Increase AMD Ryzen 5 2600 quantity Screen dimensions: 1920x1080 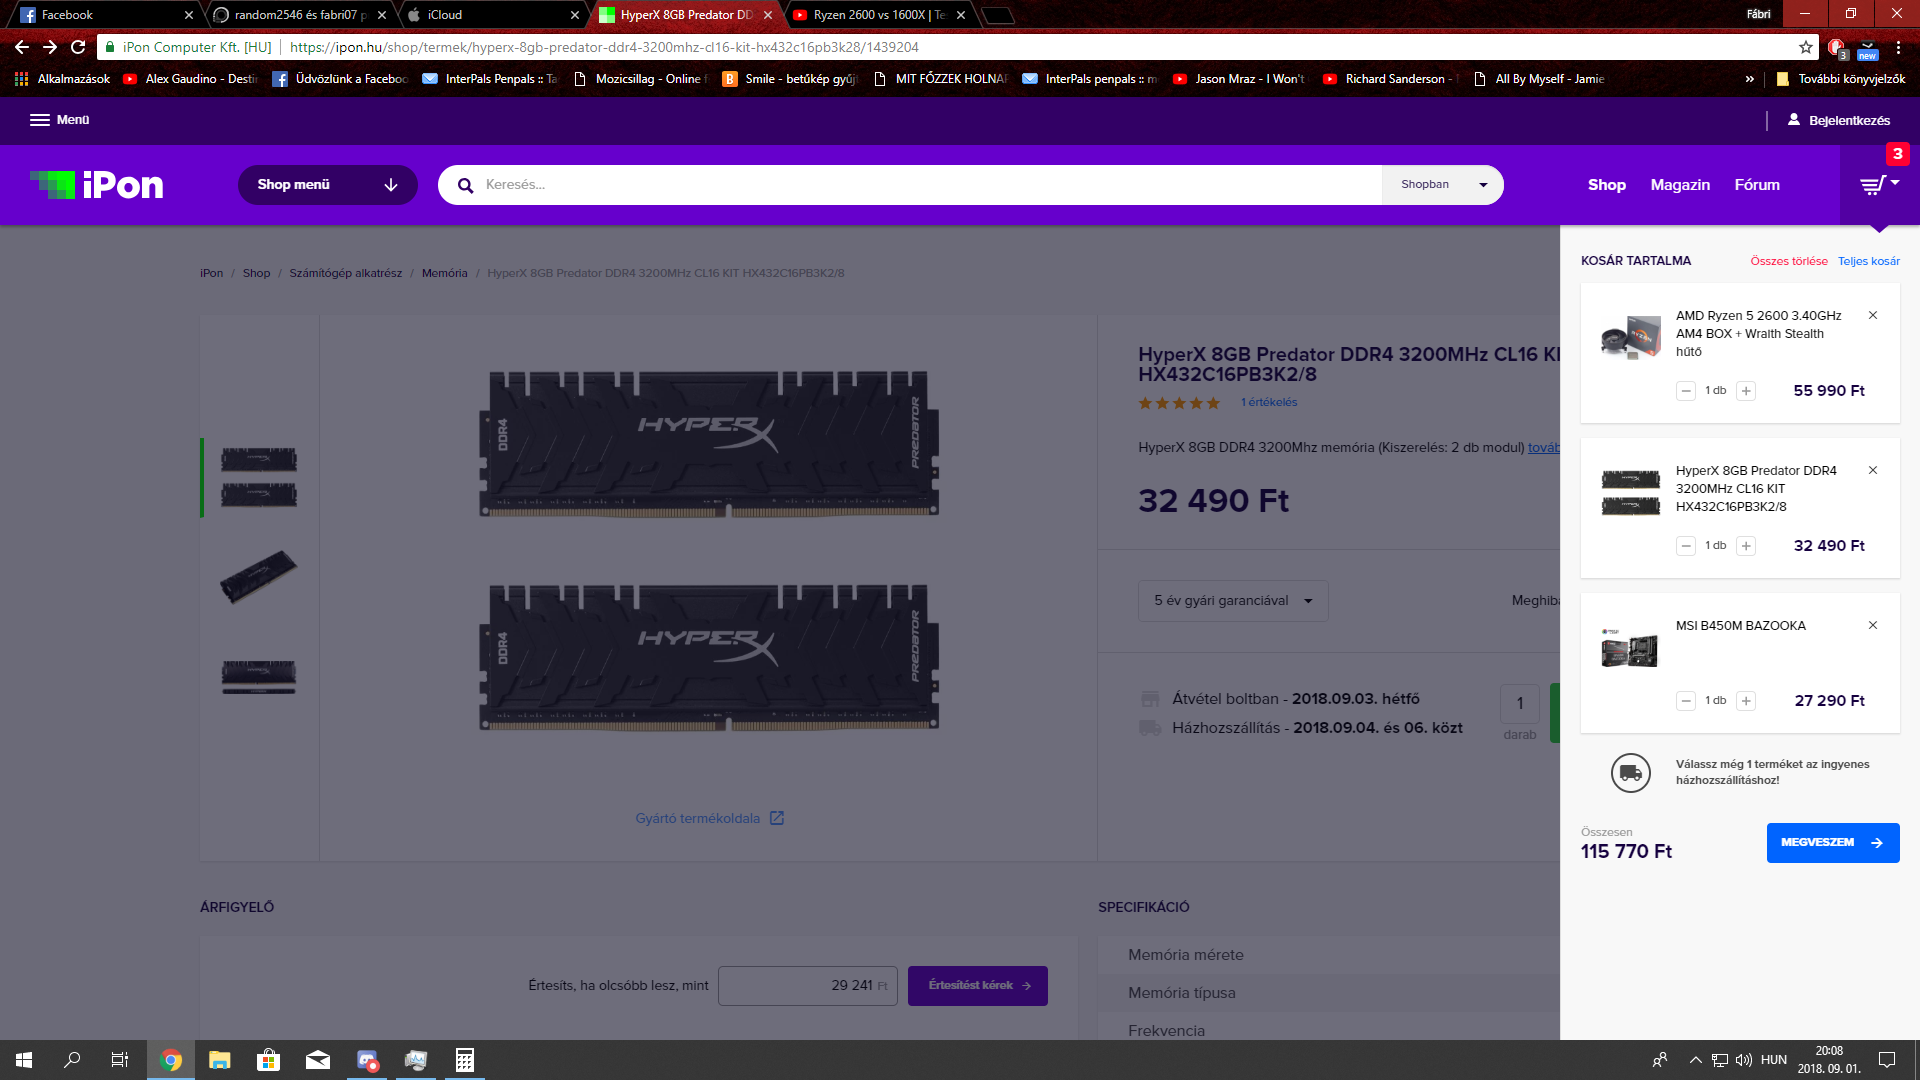coord(1746,391)
